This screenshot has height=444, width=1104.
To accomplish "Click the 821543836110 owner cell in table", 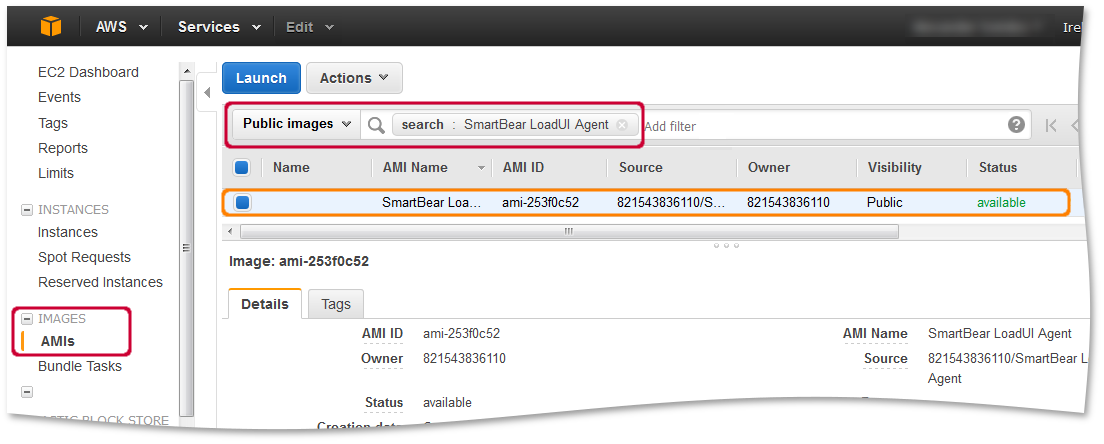I will tap(789, 203).
